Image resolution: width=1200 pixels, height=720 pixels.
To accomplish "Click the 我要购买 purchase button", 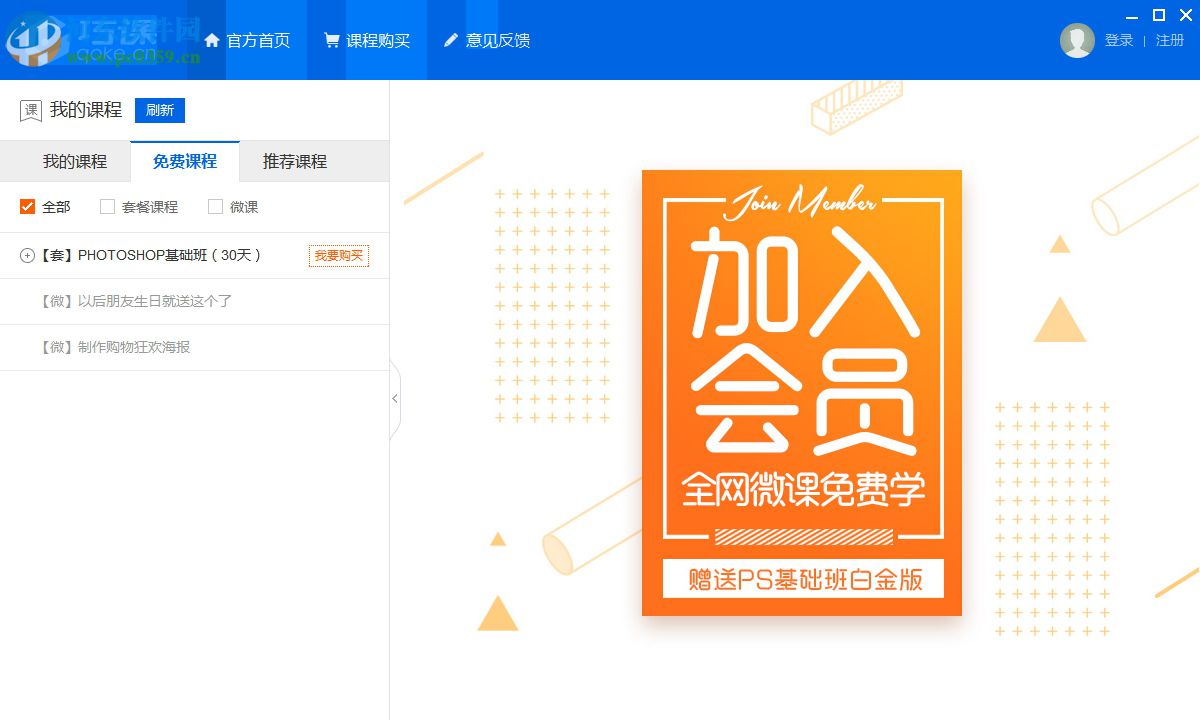I will pos(338,256).
